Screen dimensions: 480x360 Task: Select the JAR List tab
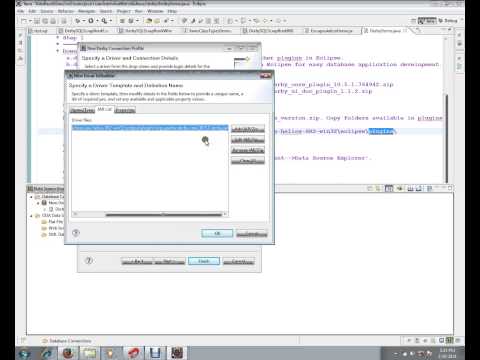(105, 109)
